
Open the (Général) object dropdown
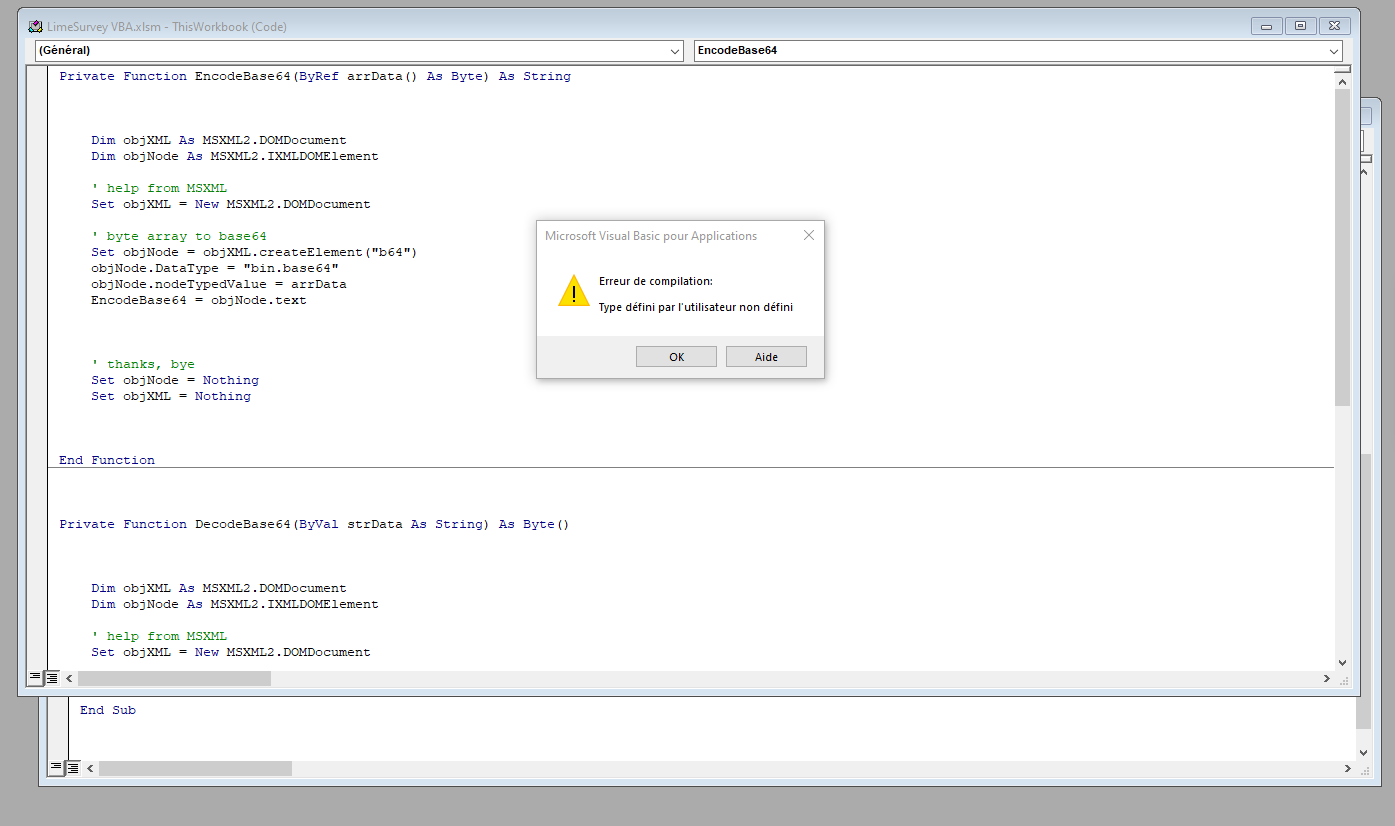click(x=675, y=51)
